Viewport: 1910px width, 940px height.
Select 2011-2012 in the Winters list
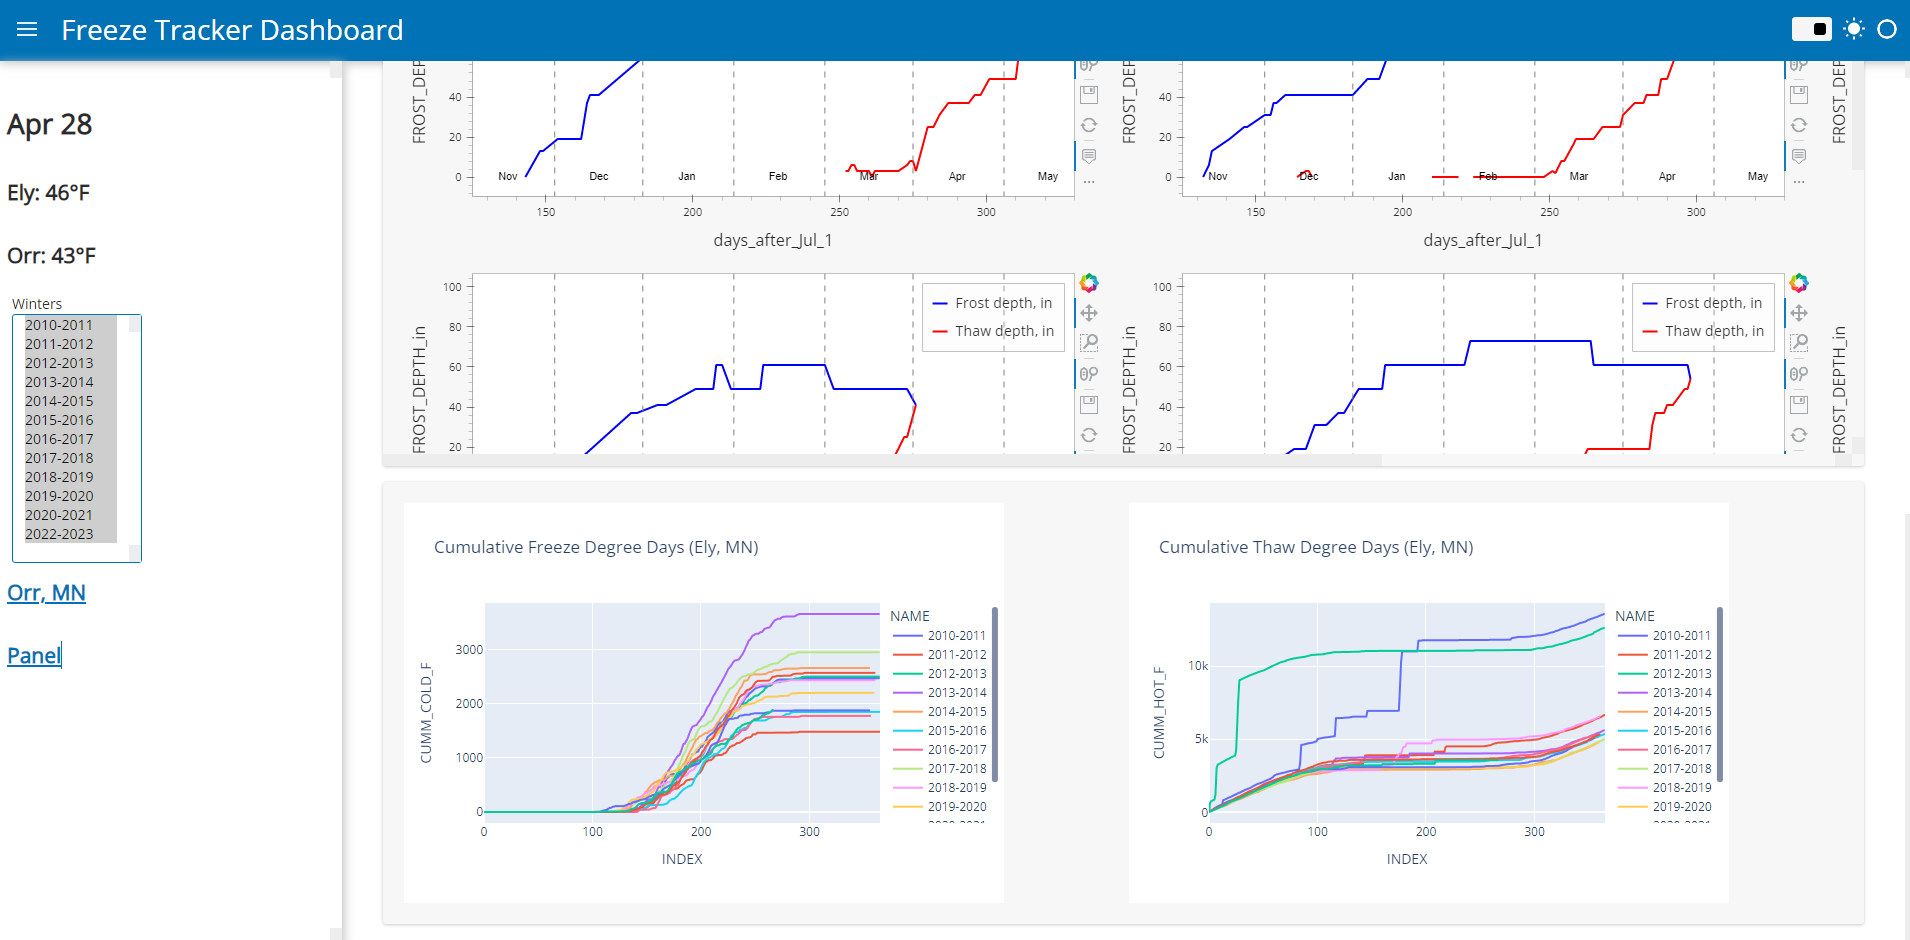pyautogui.click(x=70, y=344)
